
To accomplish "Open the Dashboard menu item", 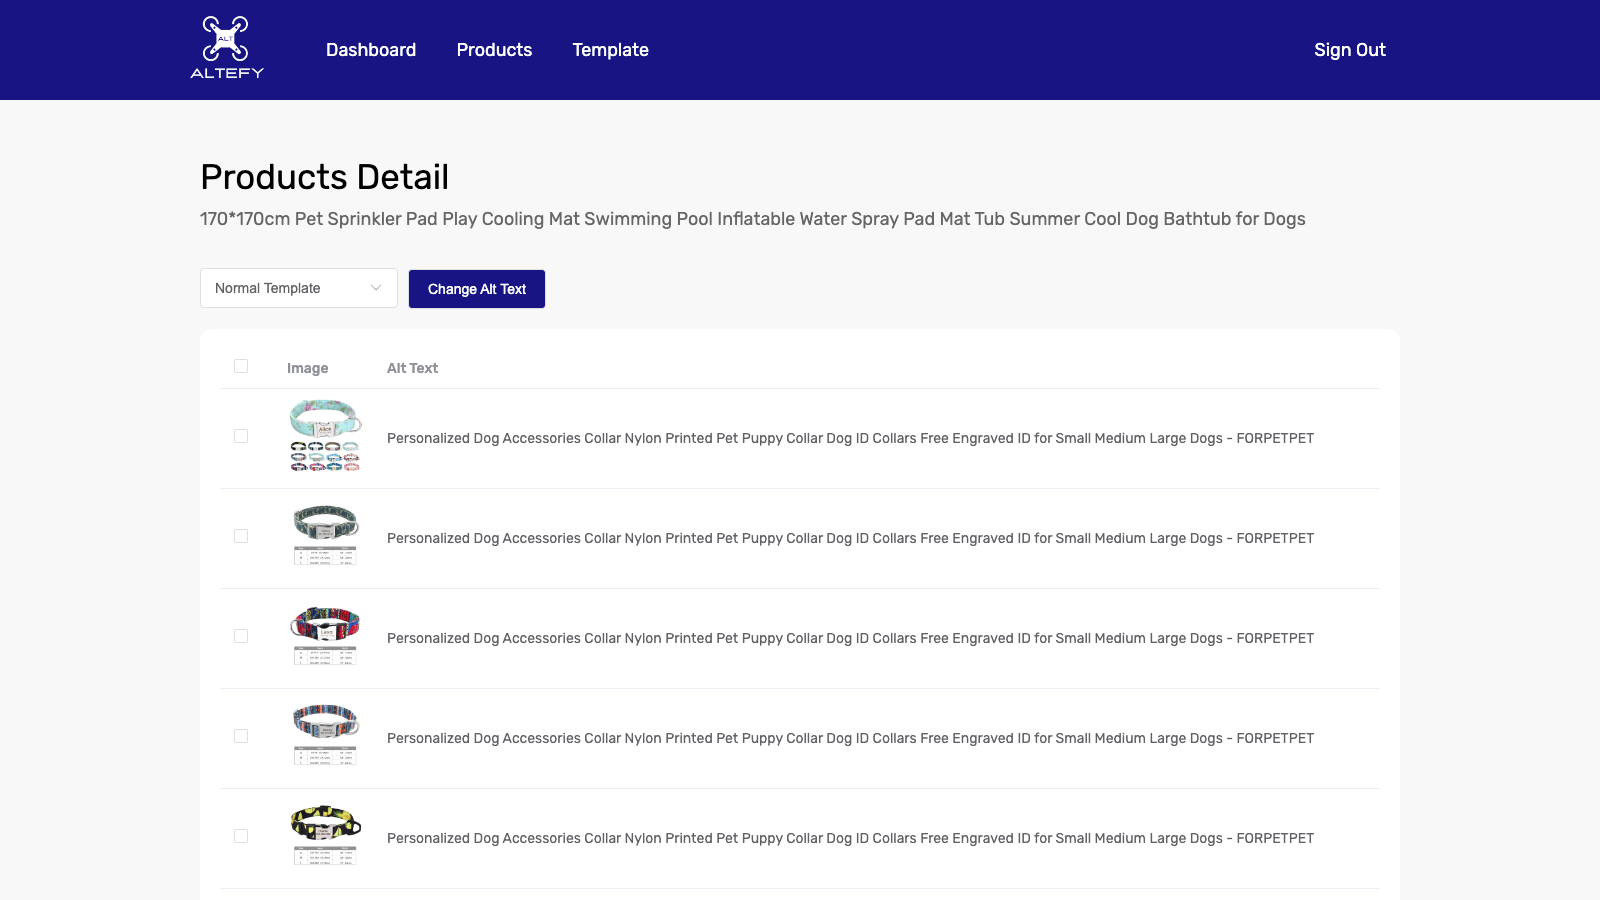I will point(371,50).
